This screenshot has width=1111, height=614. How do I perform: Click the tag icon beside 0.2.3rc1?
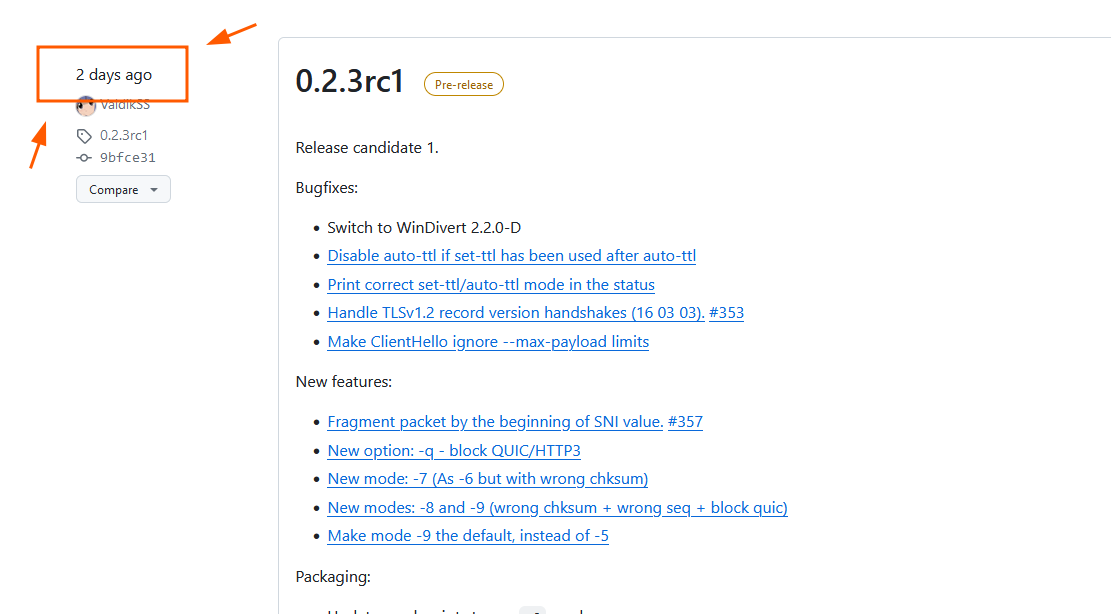84,136
